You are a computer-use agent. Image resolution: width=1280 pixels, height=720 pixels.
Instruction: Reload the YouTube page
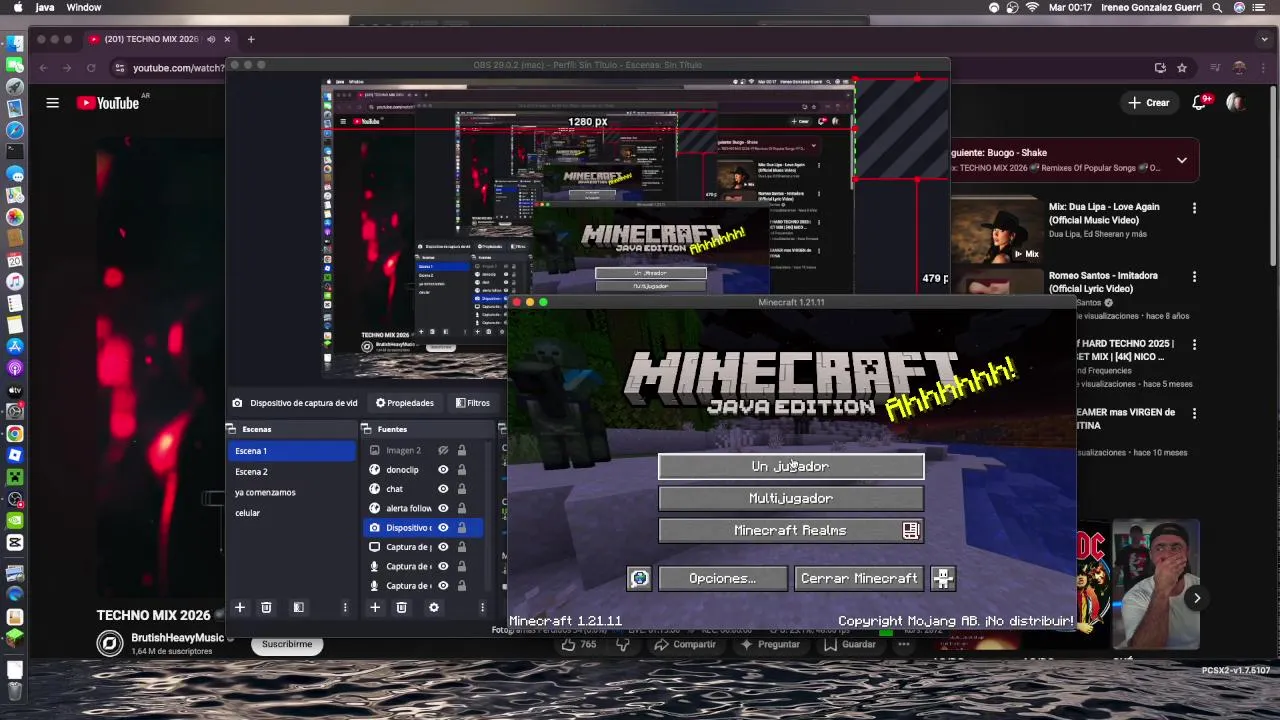pyautogui.click(x=91, y=68)
